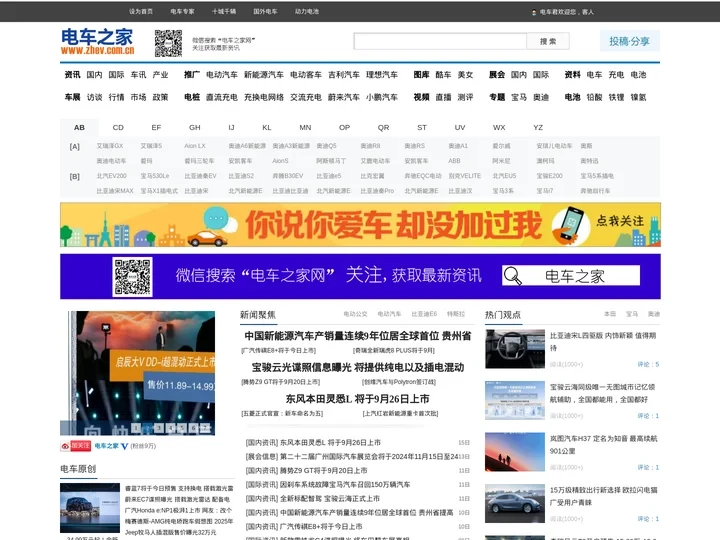This screenshot has height=540, width=720.
Task: Select the EF brand tab
Action: tap(156, 128)
